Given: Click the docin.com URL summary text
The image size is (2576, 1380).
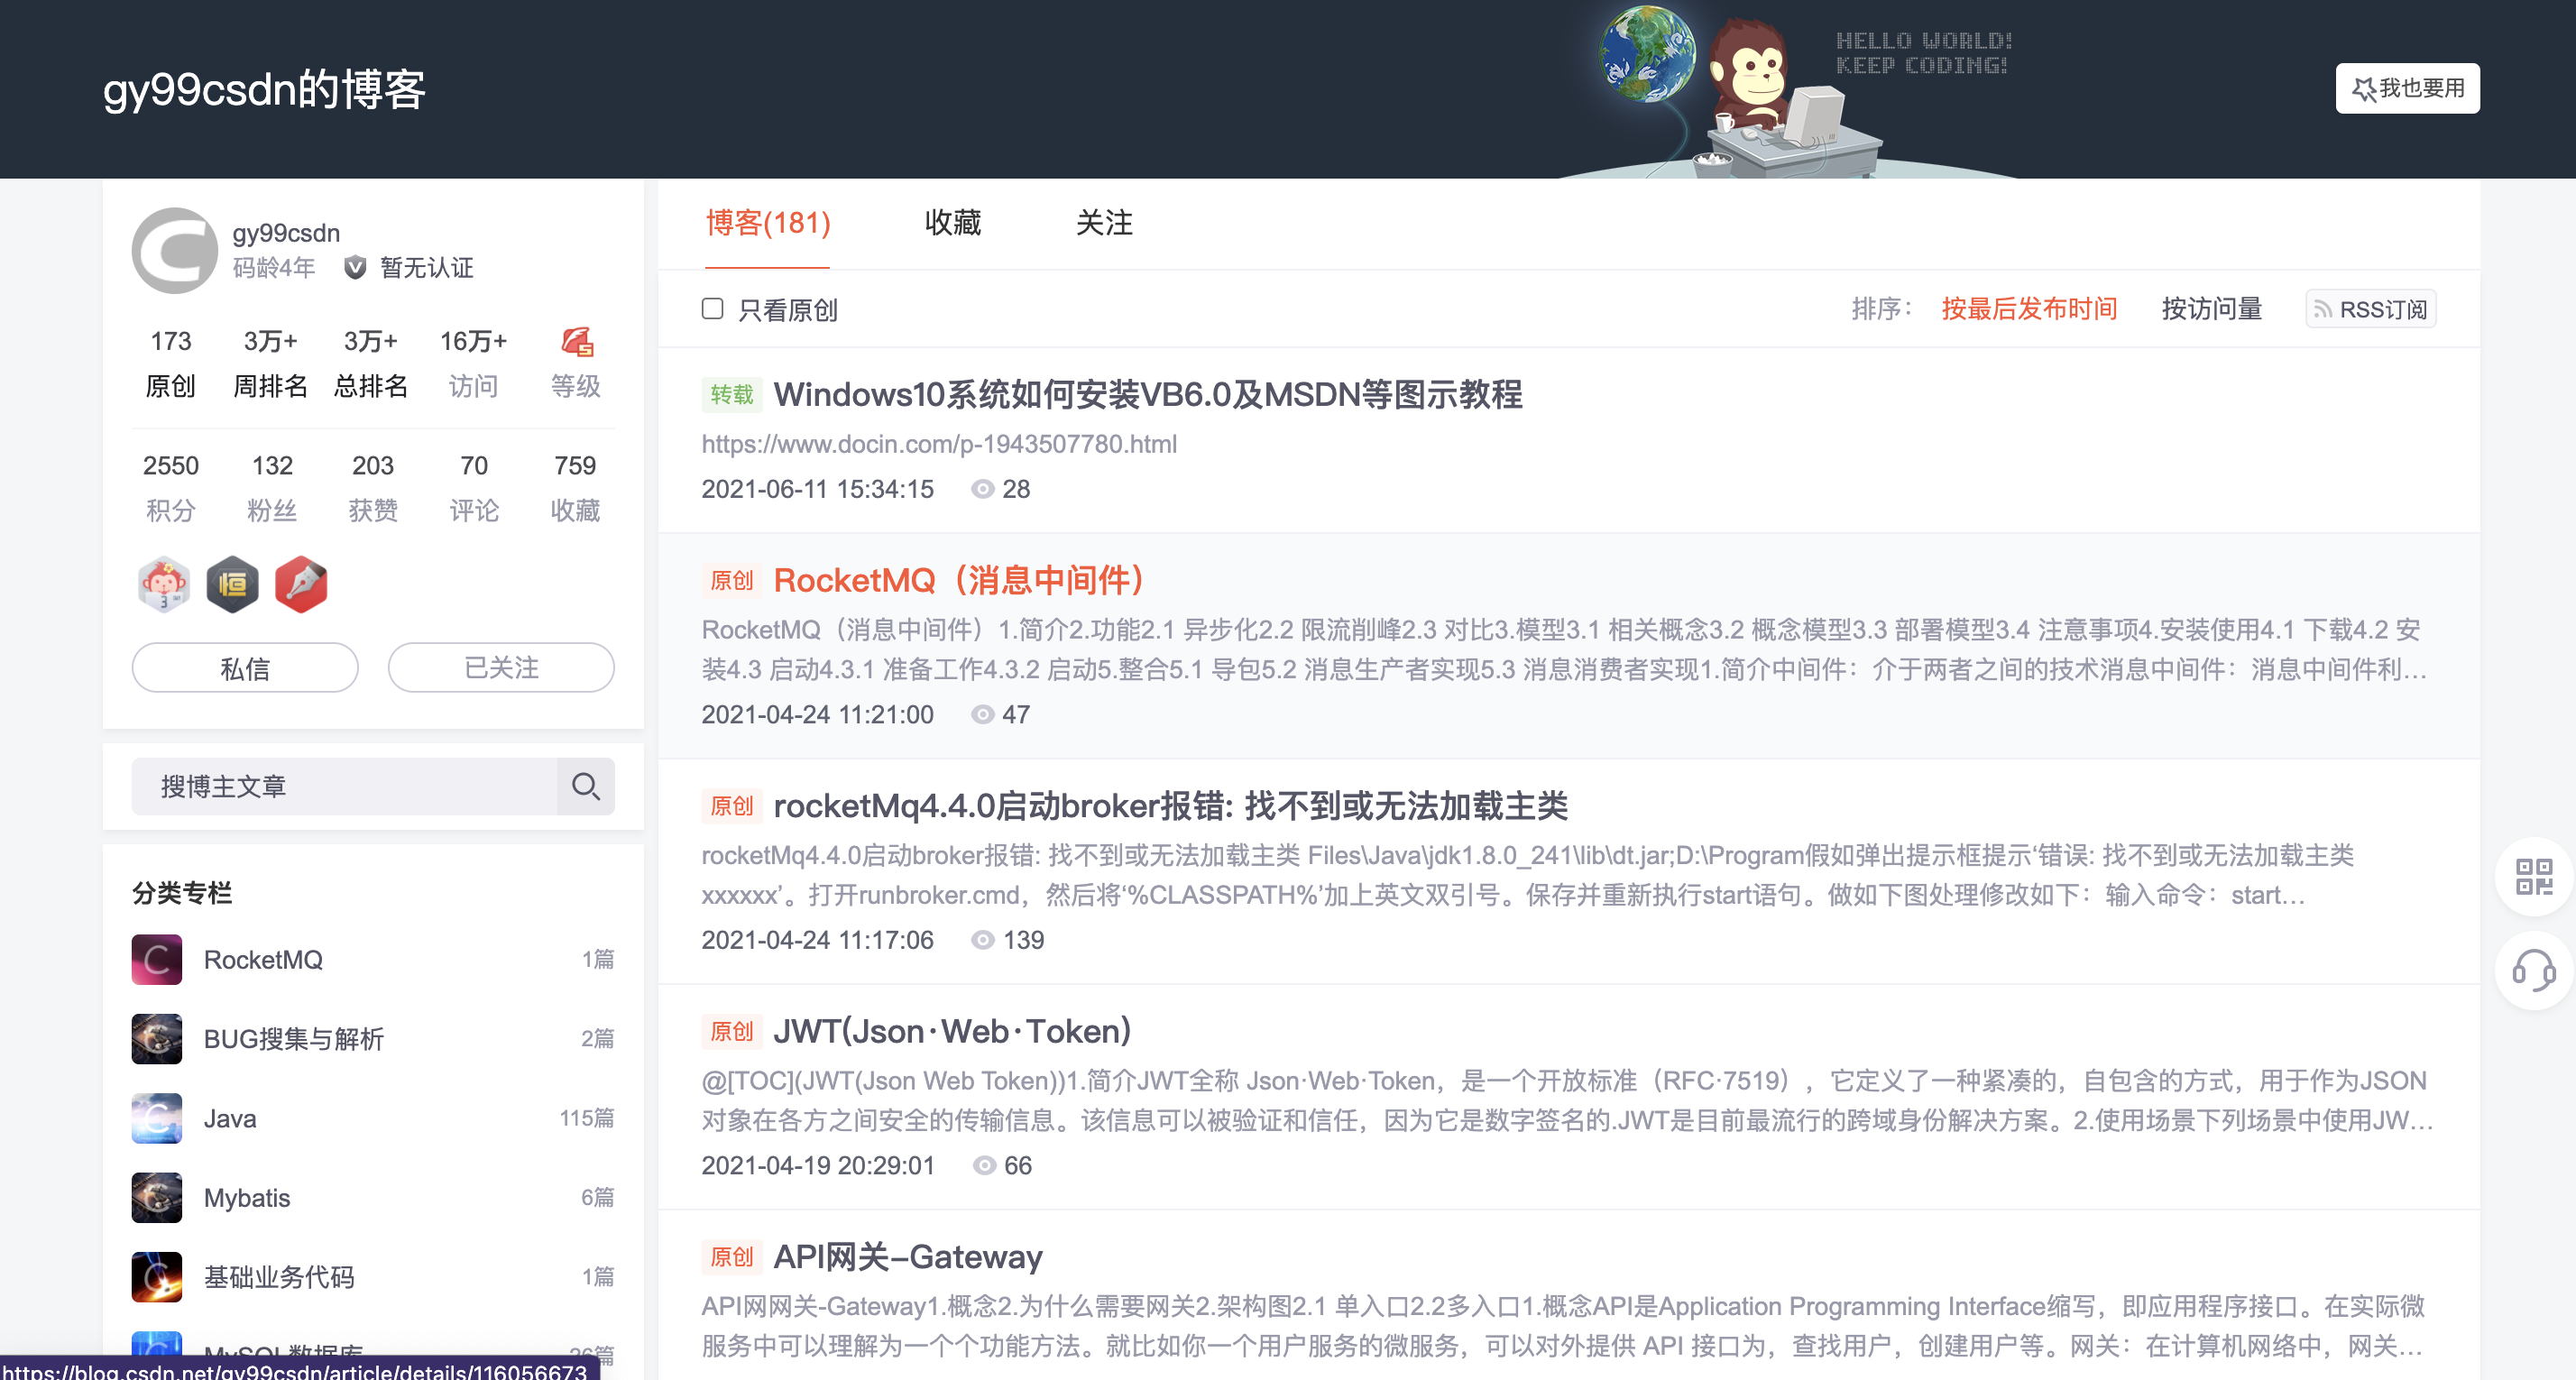Looking at the screenshot, I should point(939,444).
